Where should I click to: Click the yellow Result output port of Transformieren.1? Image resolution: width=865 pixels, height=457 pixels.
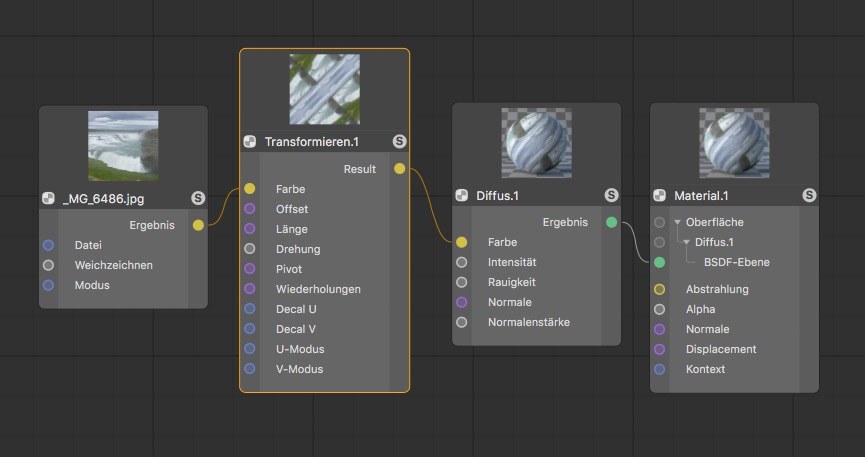399,169
